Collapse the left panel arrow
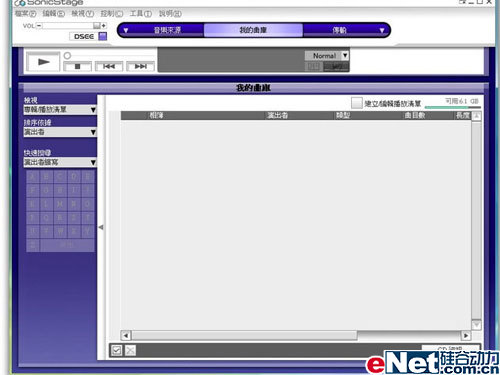 tap(101, 227)
